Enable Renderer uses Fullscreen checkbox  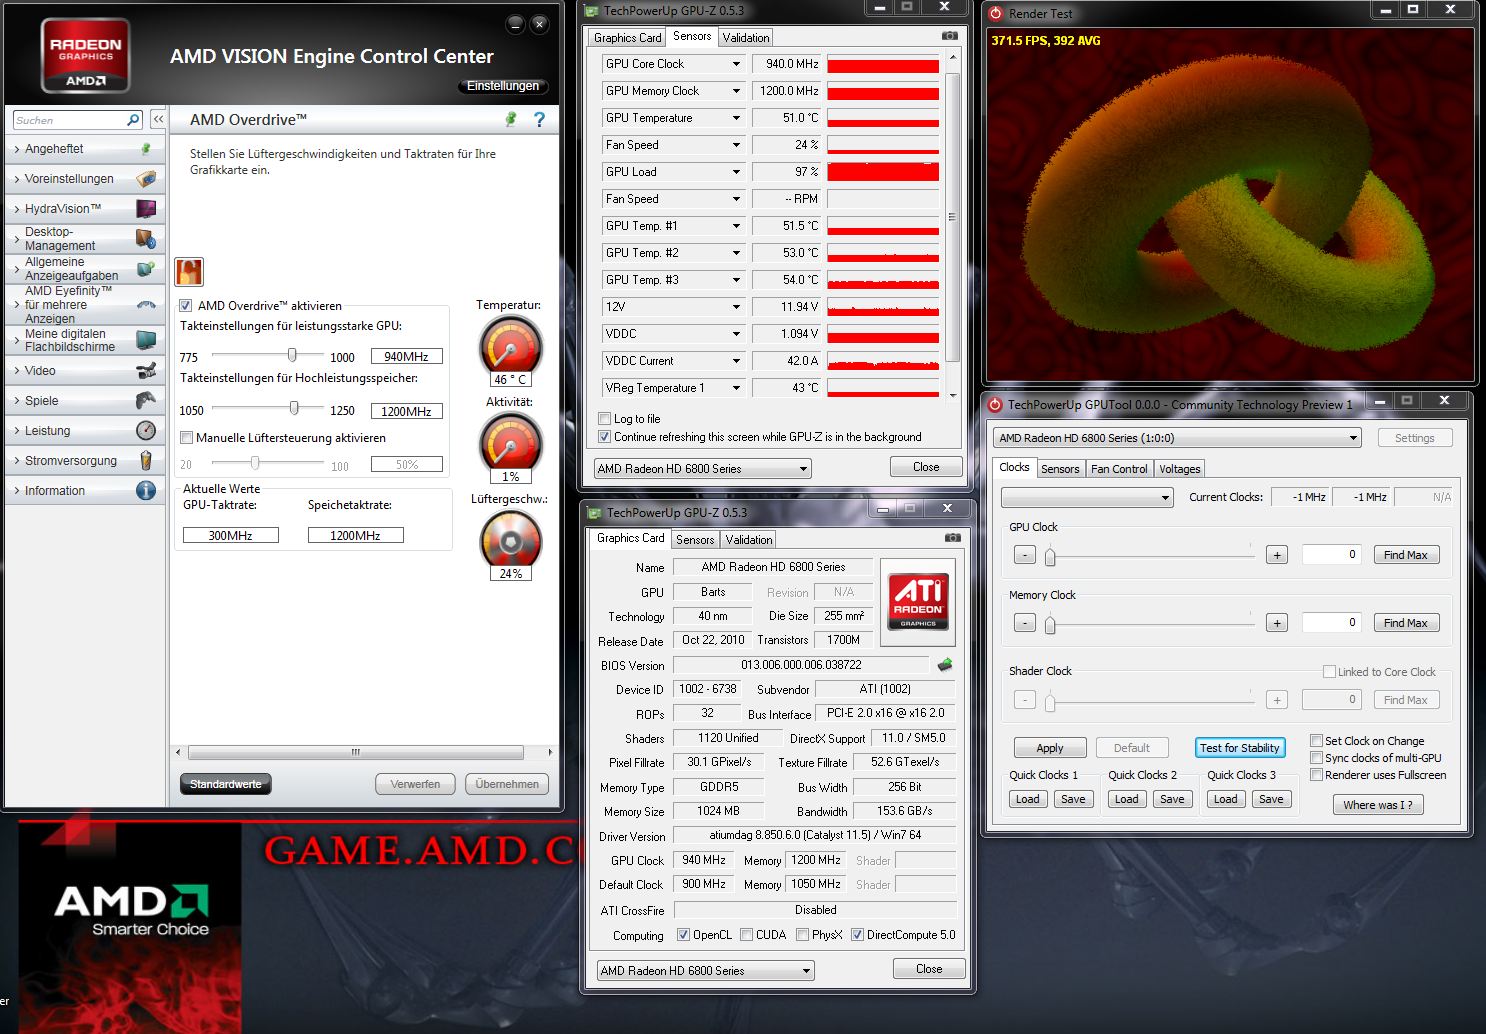point(1316,775)
